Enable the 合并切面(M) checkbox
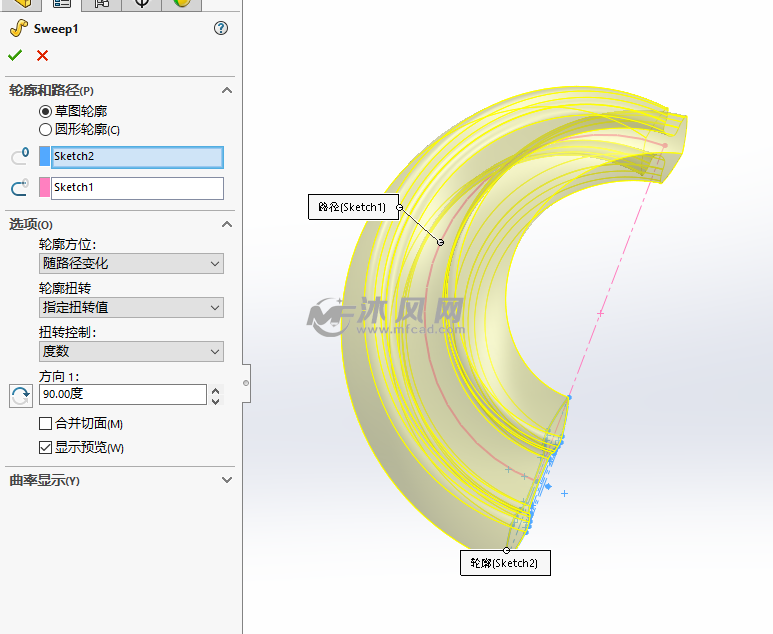 (x=45, y=423)
